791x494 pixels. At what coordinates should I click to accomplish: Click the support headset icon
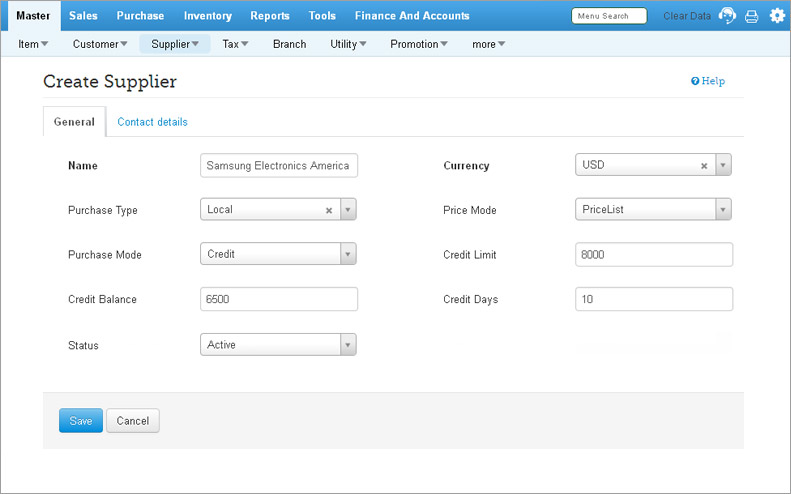tap(727, 16)
